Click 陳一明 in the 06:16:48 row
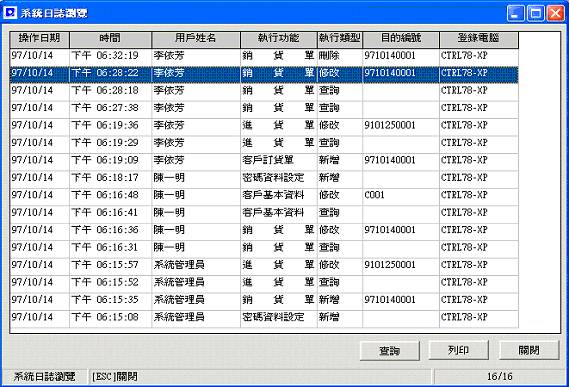The image size is (569, 387). (x=169, y=195)
